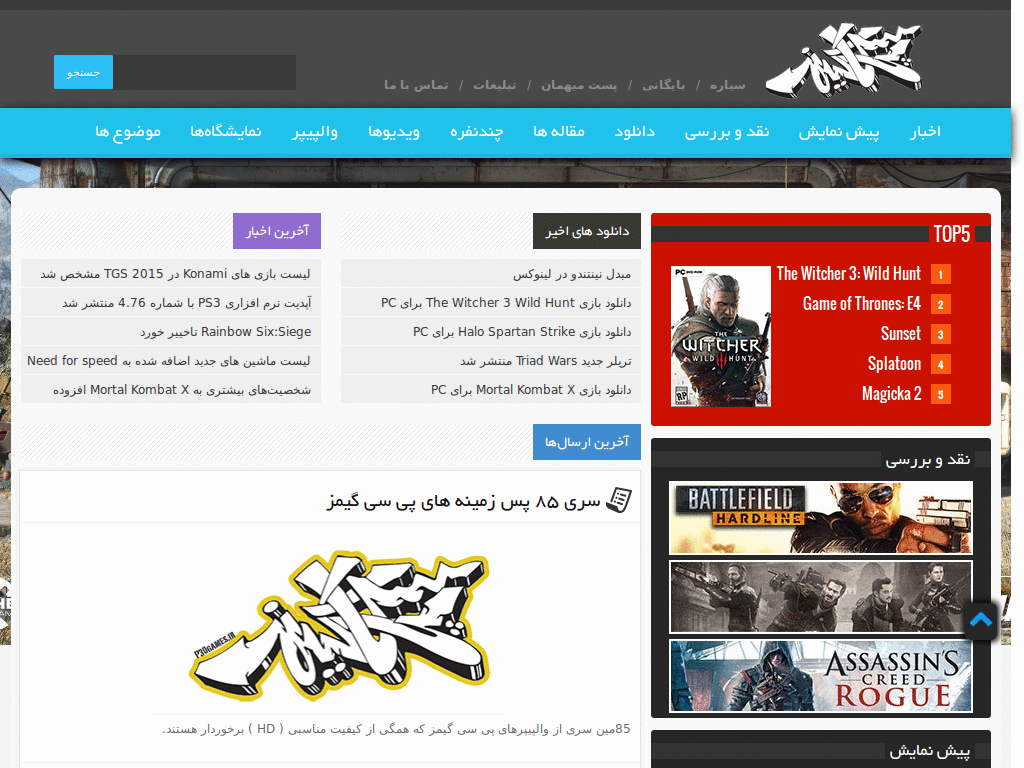Click the document icon beside post title
The width and height of the screenshot is (1024, 768).
pyautogui.click(x=619, y=500)
